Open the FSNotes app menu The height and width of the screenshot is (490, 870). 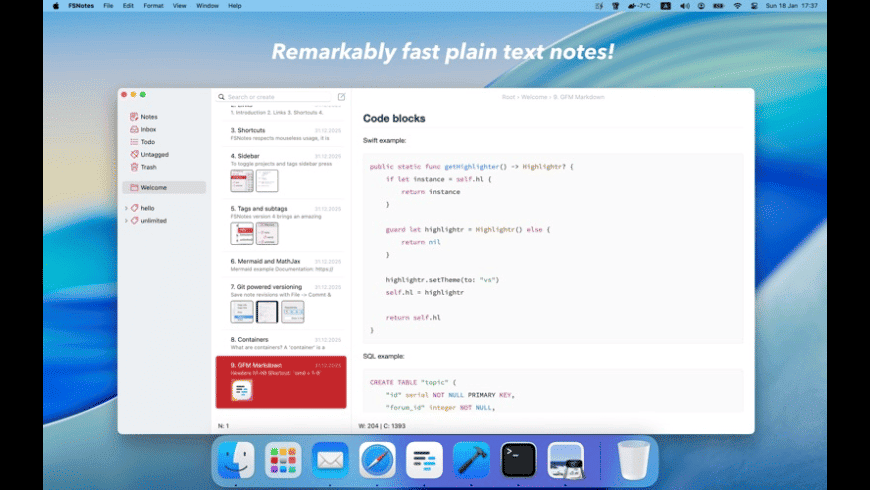click(x=81, y=6)
